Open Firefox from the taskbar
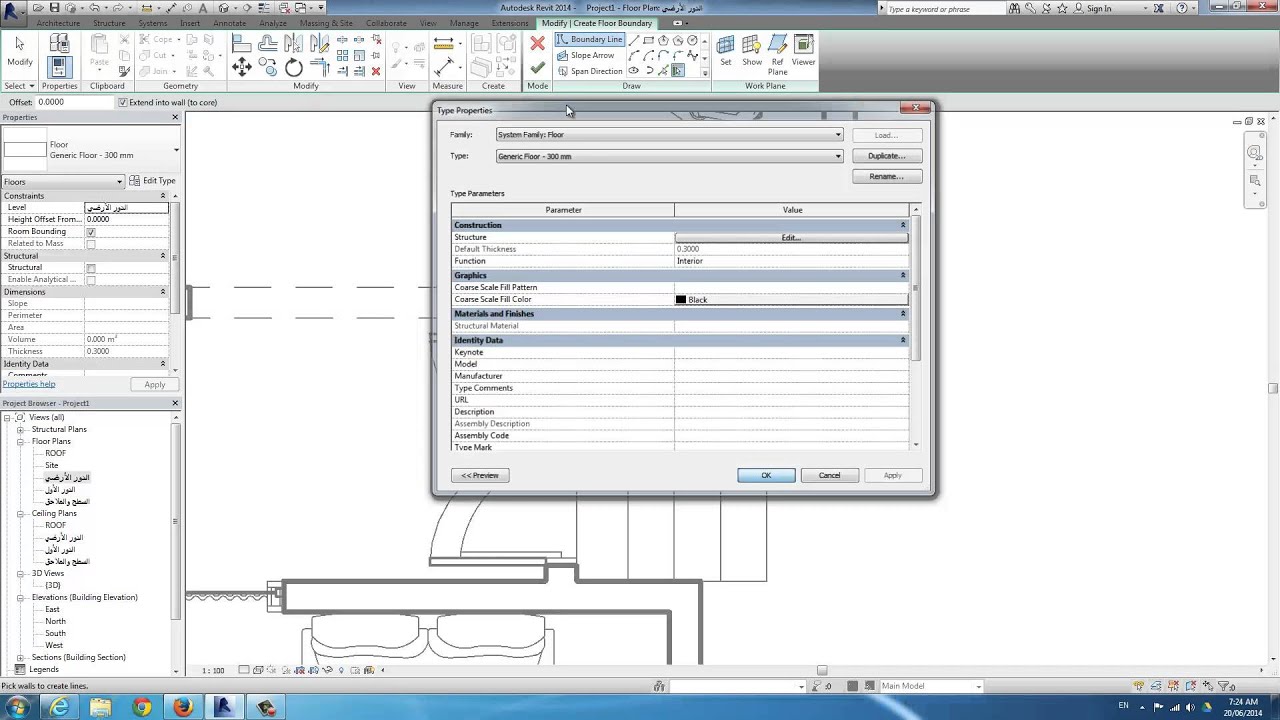Image resolution: width=1280 pixels, height=720 pixels. [182, 707]
